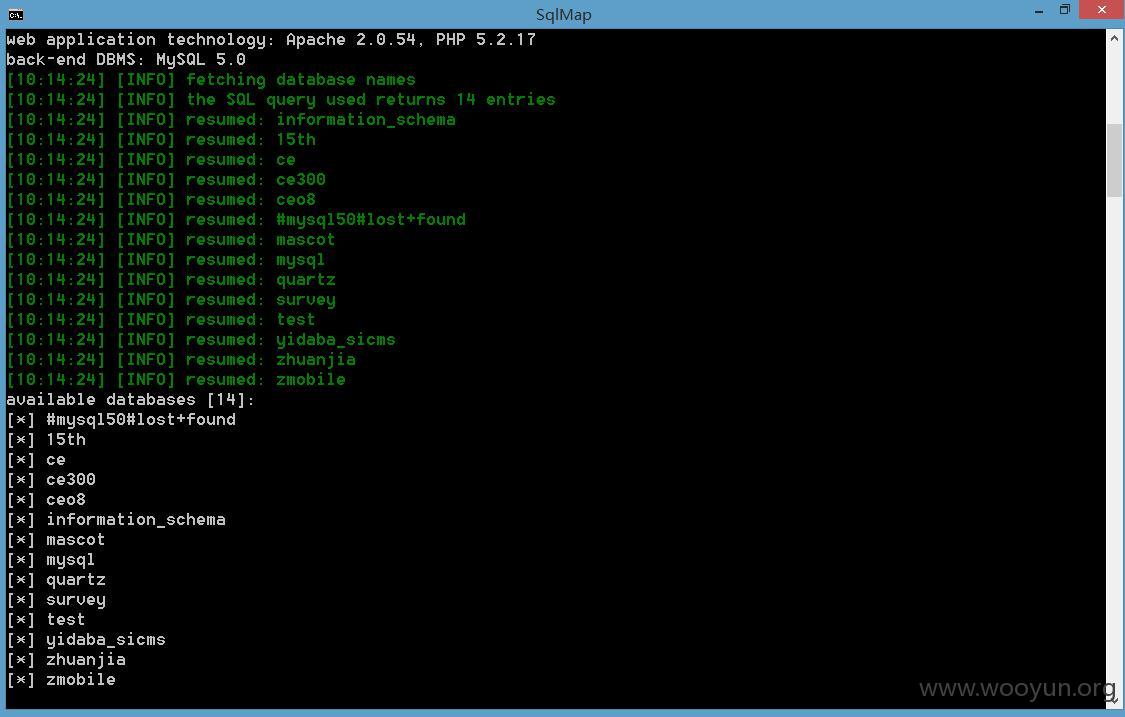This screenshot has width=1125, height=717.
Task: Click 'back-end DBMS: MySQL 5.0' line
Action: point(126,60)
